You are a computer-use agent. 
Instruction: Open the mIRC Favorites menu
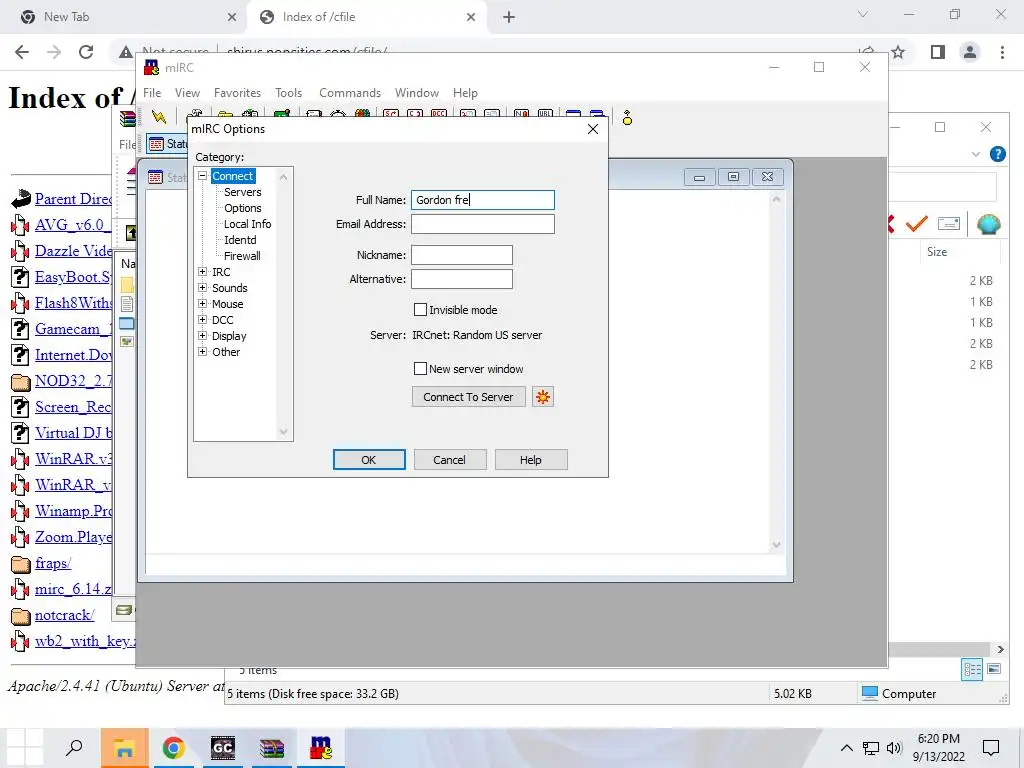[x=237, y=93]
